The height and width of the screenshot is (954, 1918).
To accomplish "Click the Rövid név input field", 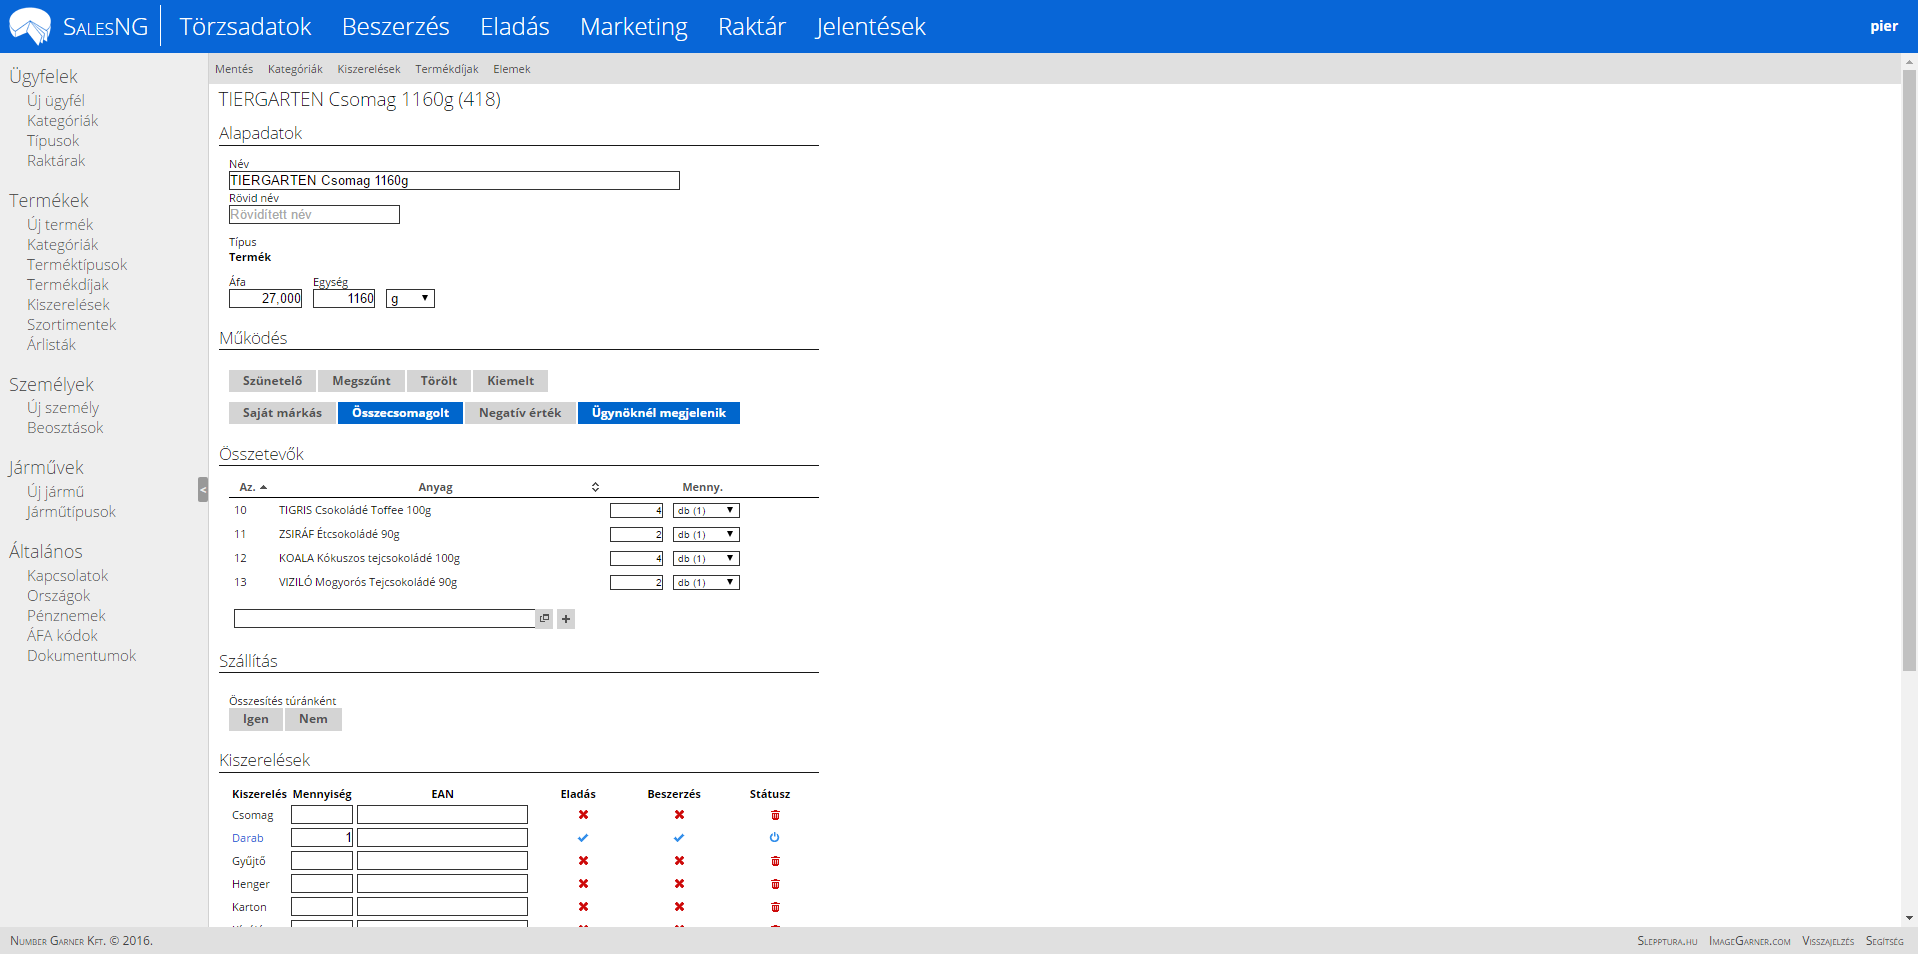I will point(314,214).
